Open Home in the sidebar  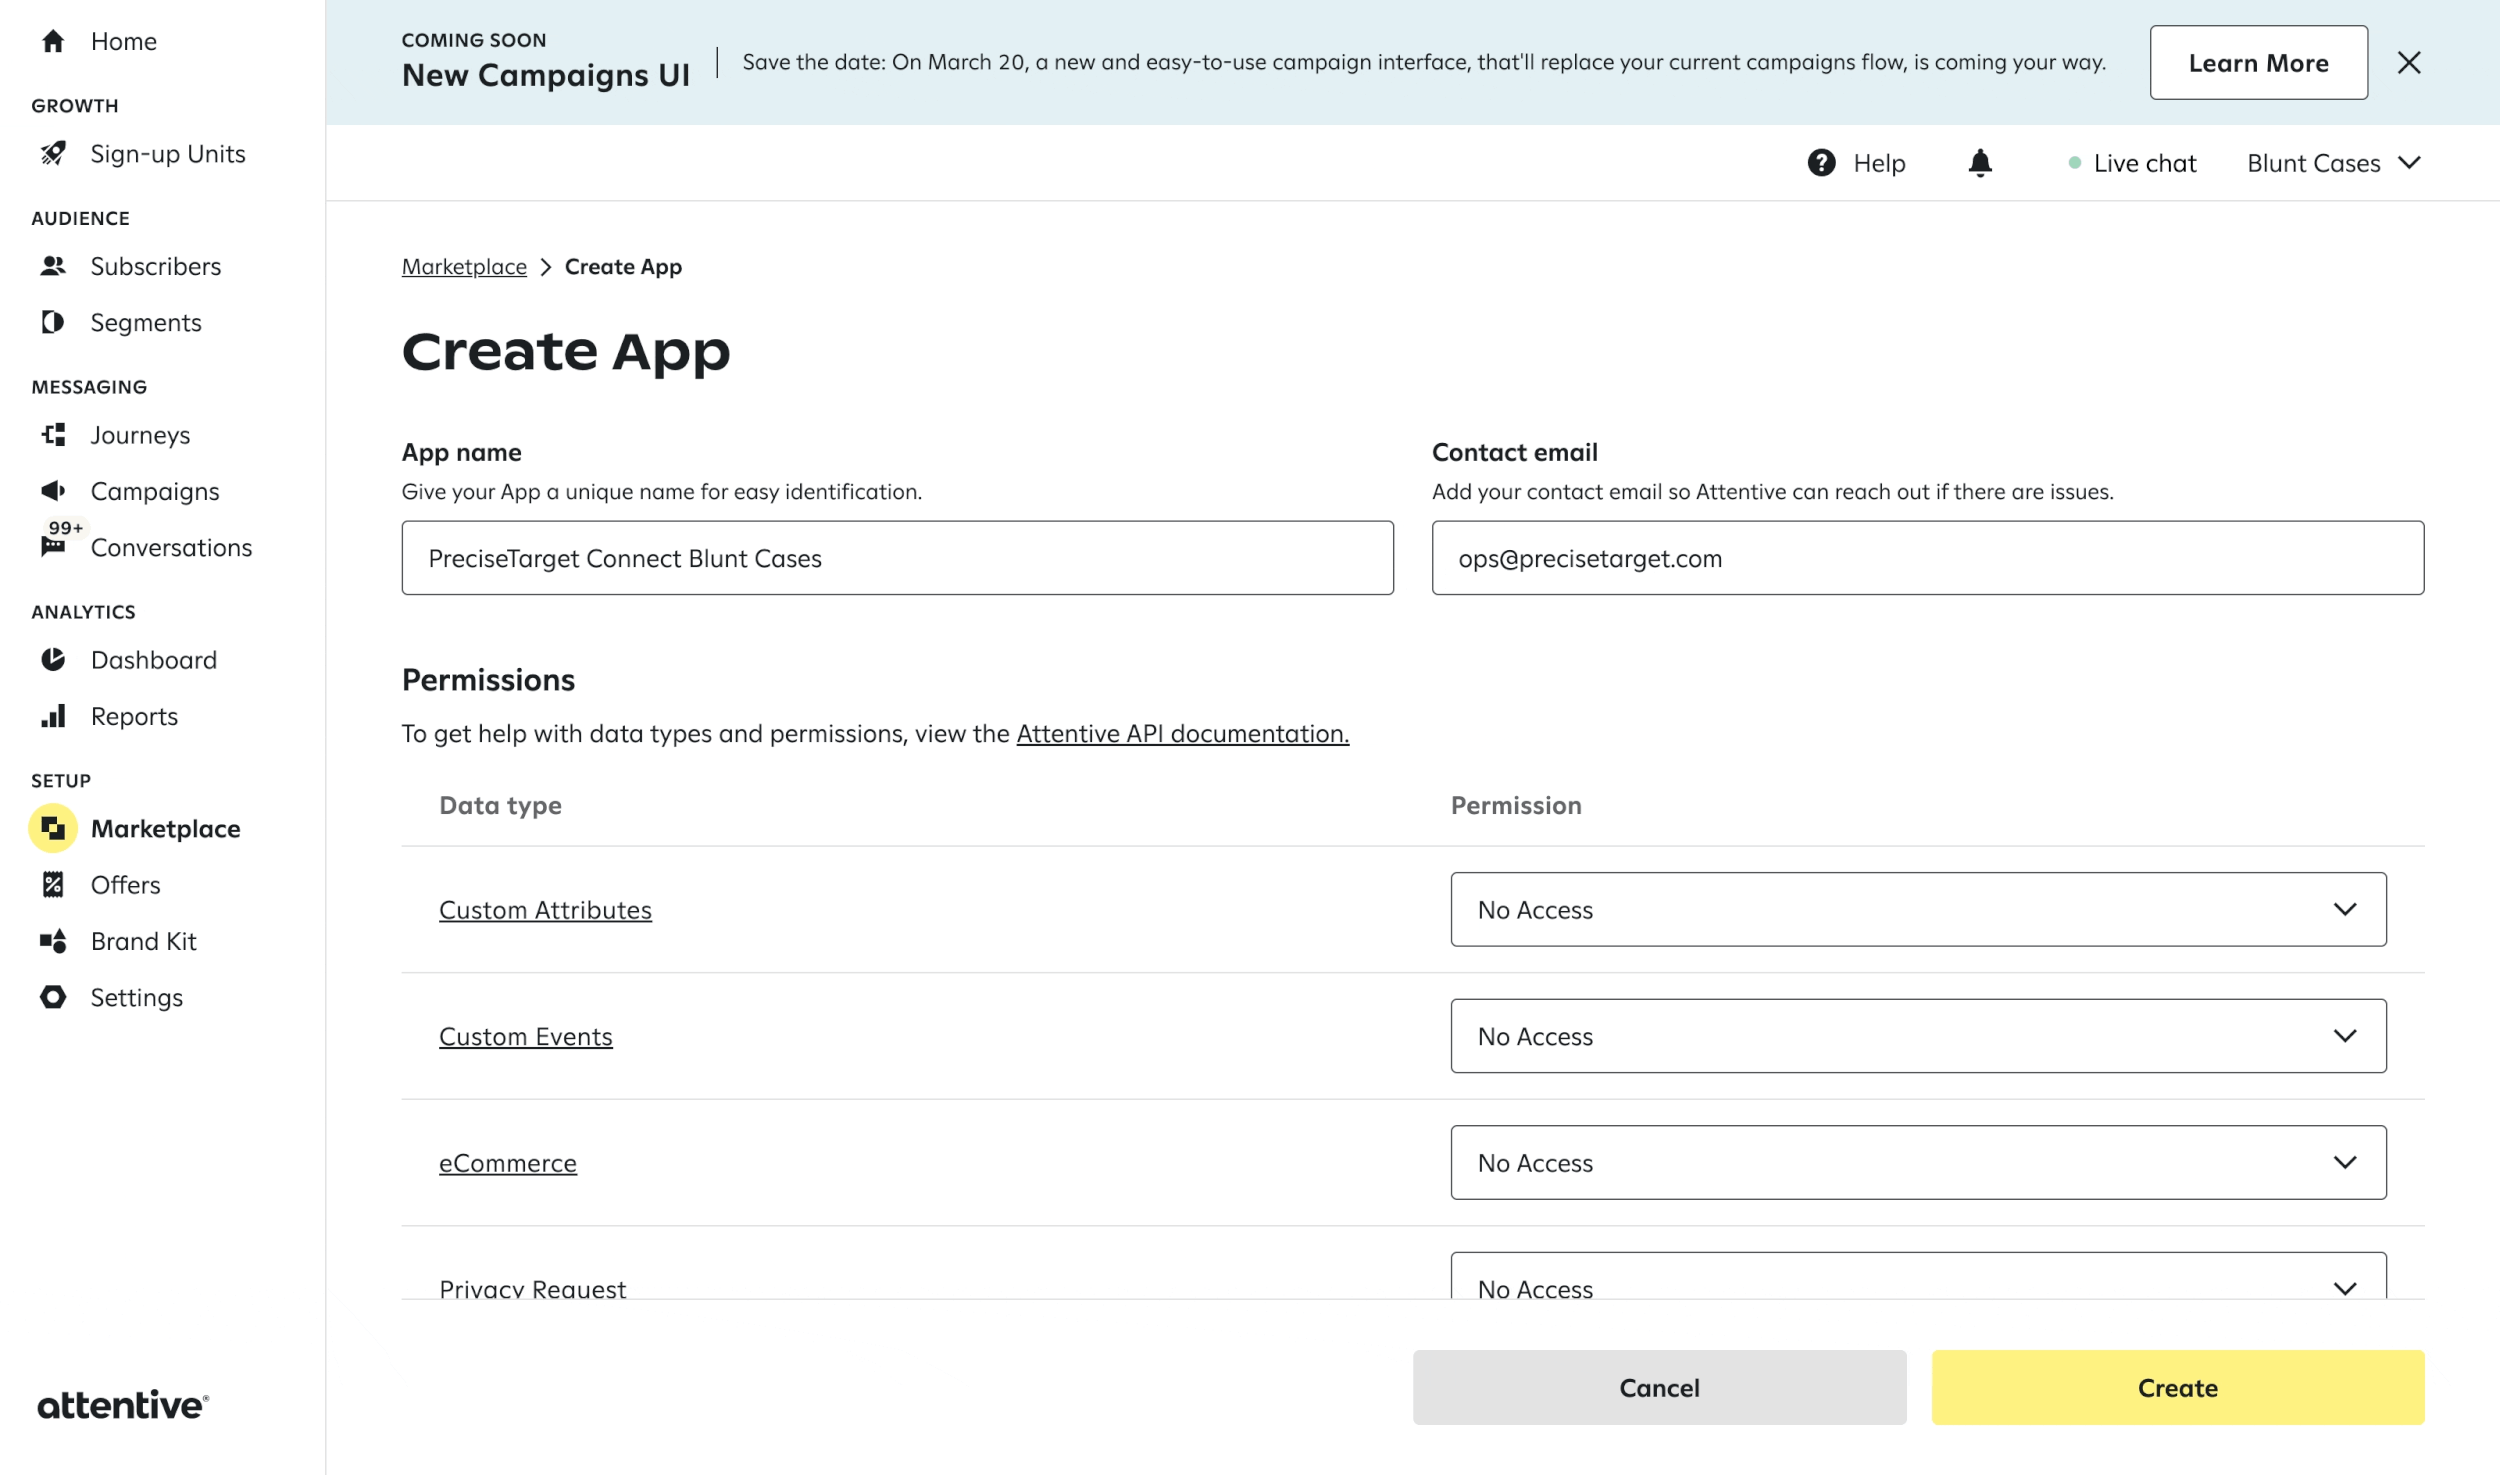pos(123,41)
